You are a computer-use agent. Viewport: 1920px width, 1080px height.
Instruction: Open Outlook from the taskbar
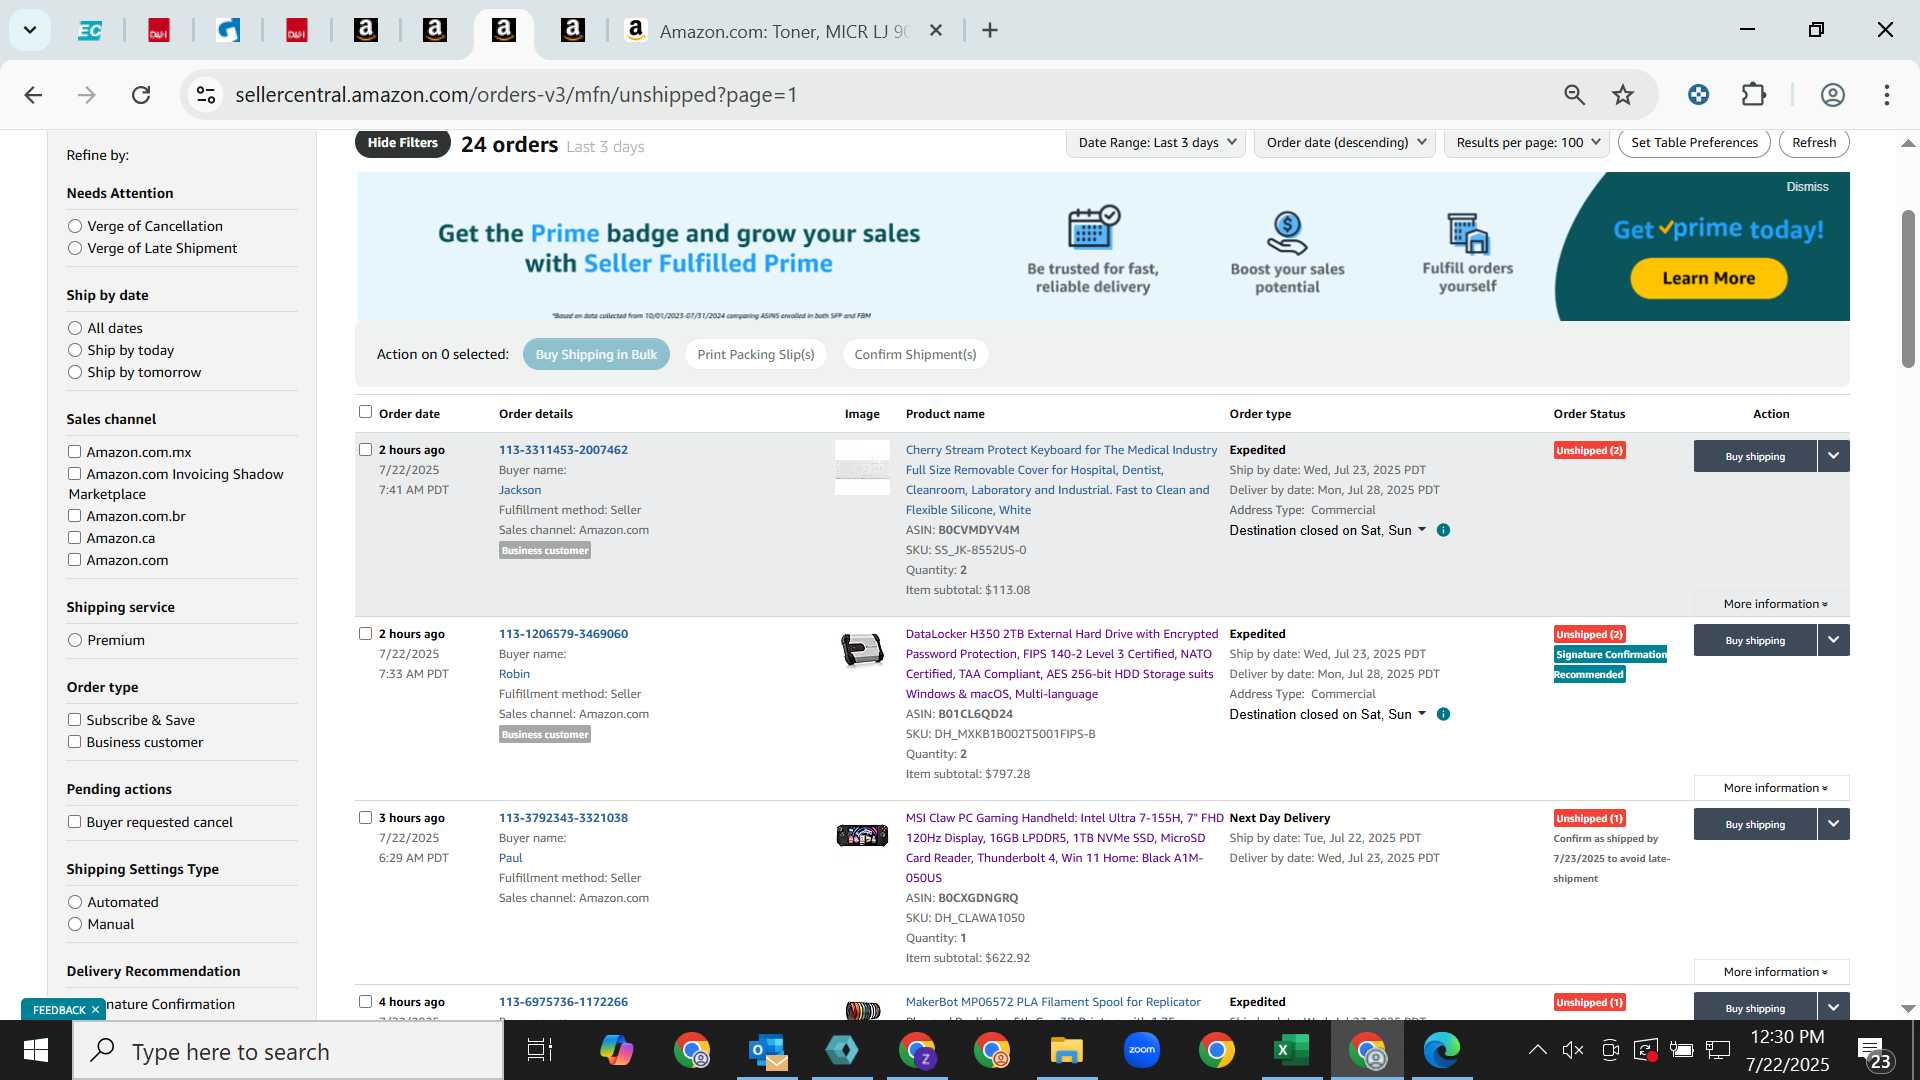[x=767, y=1051]
